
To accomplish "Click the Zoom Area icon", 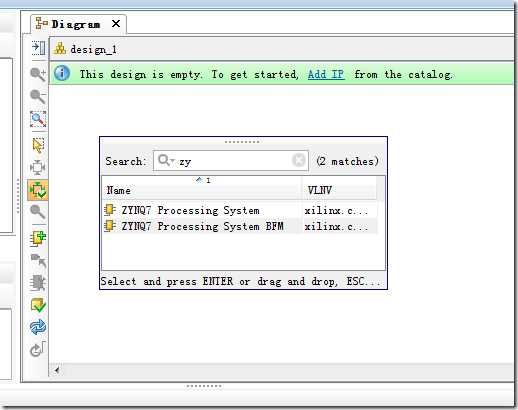I will pyautogui.click(x=38, y=119).
